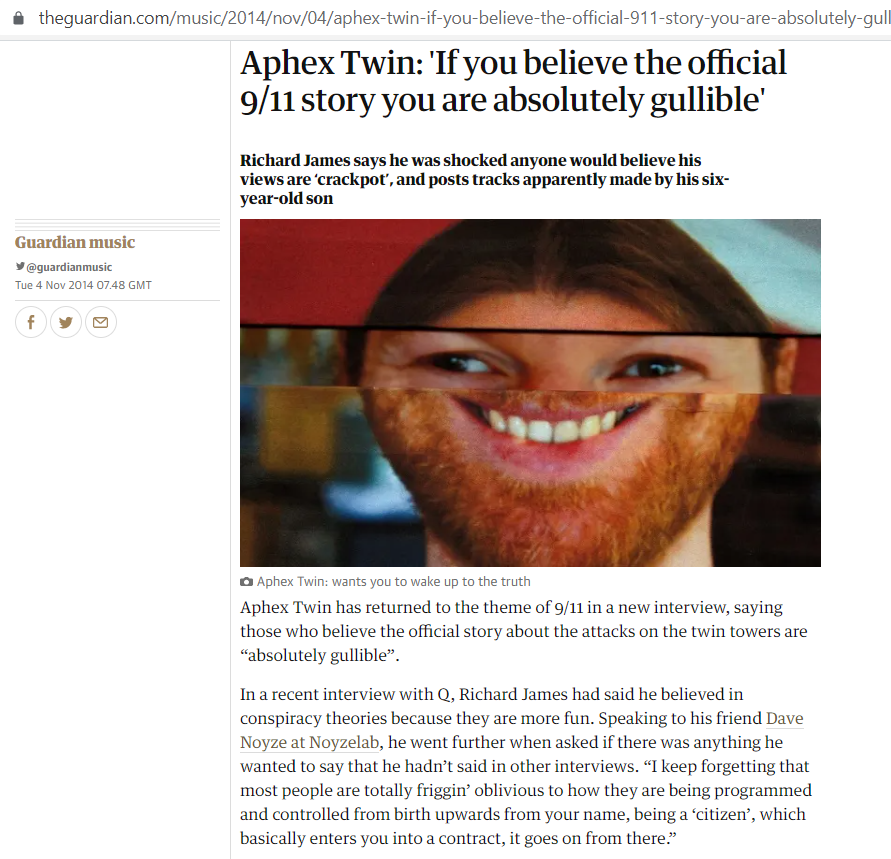This screenshot has height=859, width=891.
Task: Share article on Twitter
Action: 66,322
